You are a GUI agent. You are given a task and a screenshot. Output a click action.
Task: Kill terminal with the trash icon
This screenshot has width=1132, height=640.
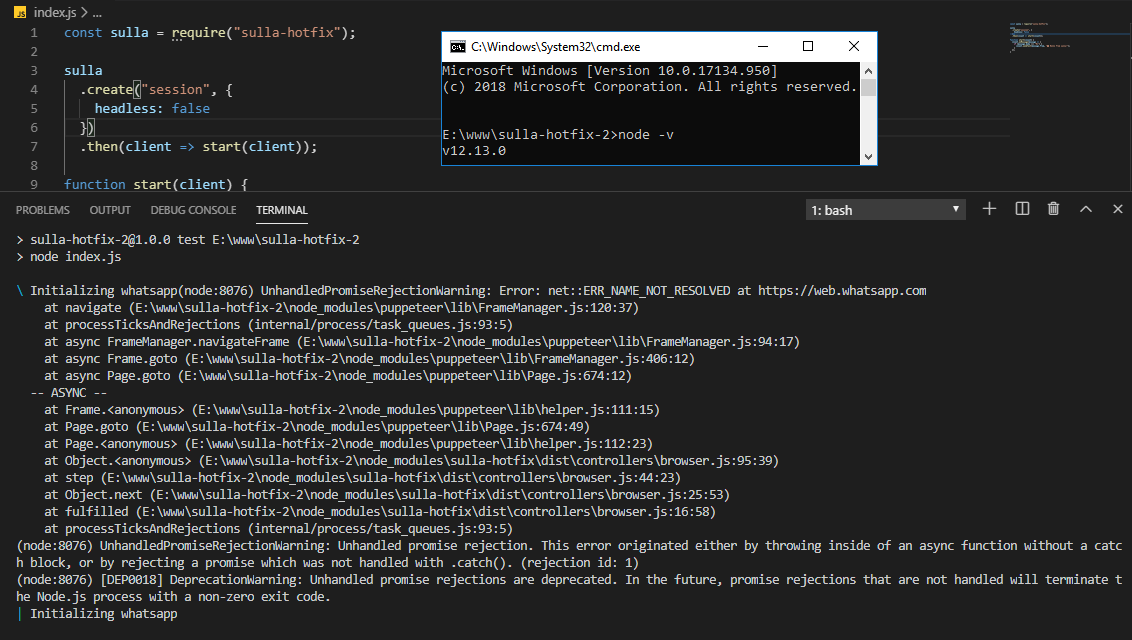tap(1053, 209)
